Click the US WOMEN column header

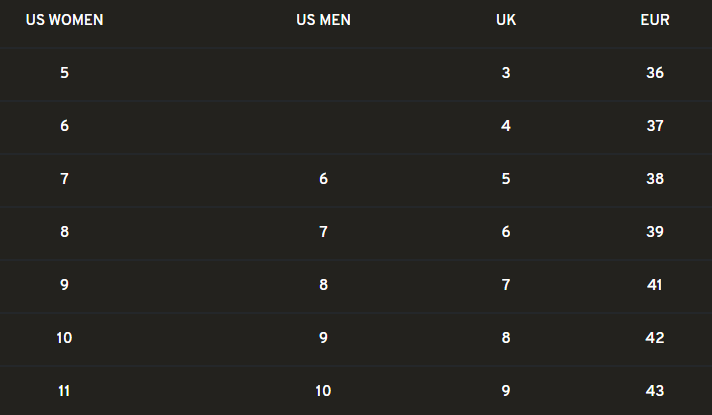[x=64, y=20]
